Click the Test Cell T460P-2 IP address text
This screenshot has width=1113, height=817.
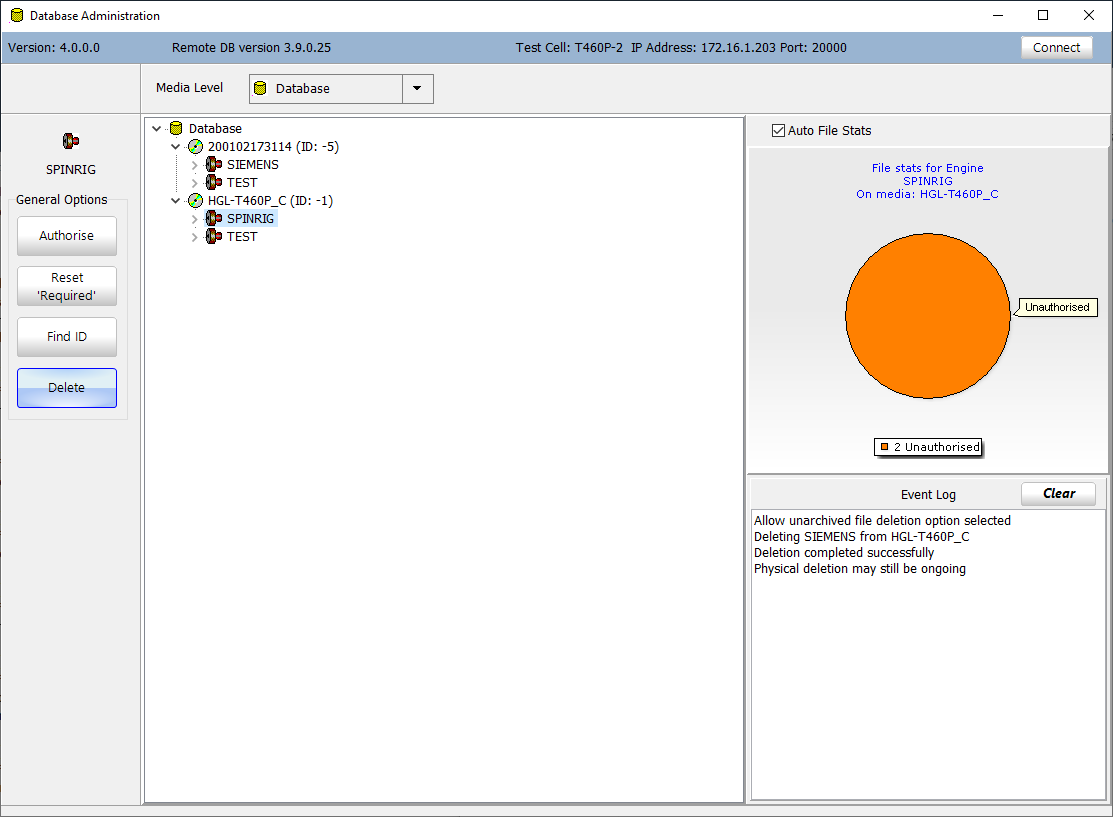(x=681, y=48)
